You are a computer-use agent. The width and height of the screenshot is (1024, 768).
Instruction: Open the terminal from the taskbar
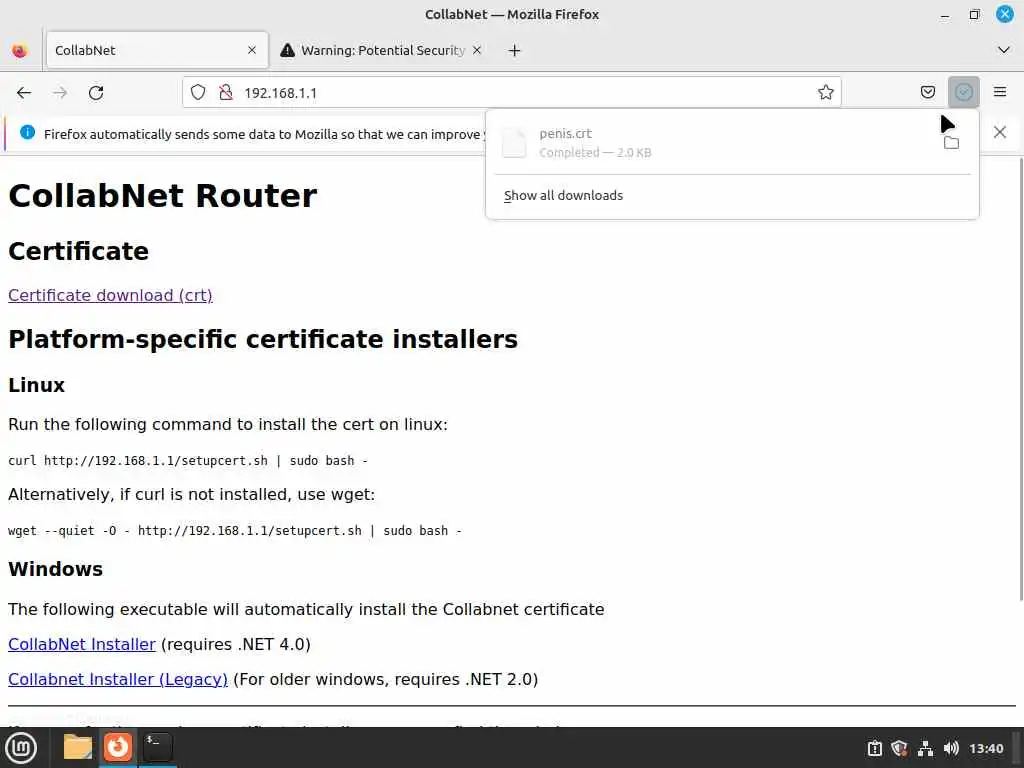coord(157,747)
